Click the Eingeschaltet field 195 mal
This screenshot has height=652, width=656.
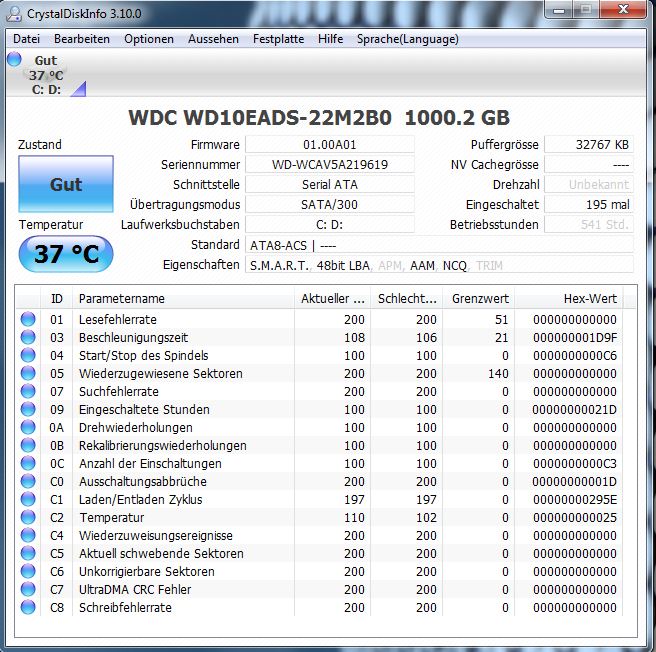pos(589,205)
